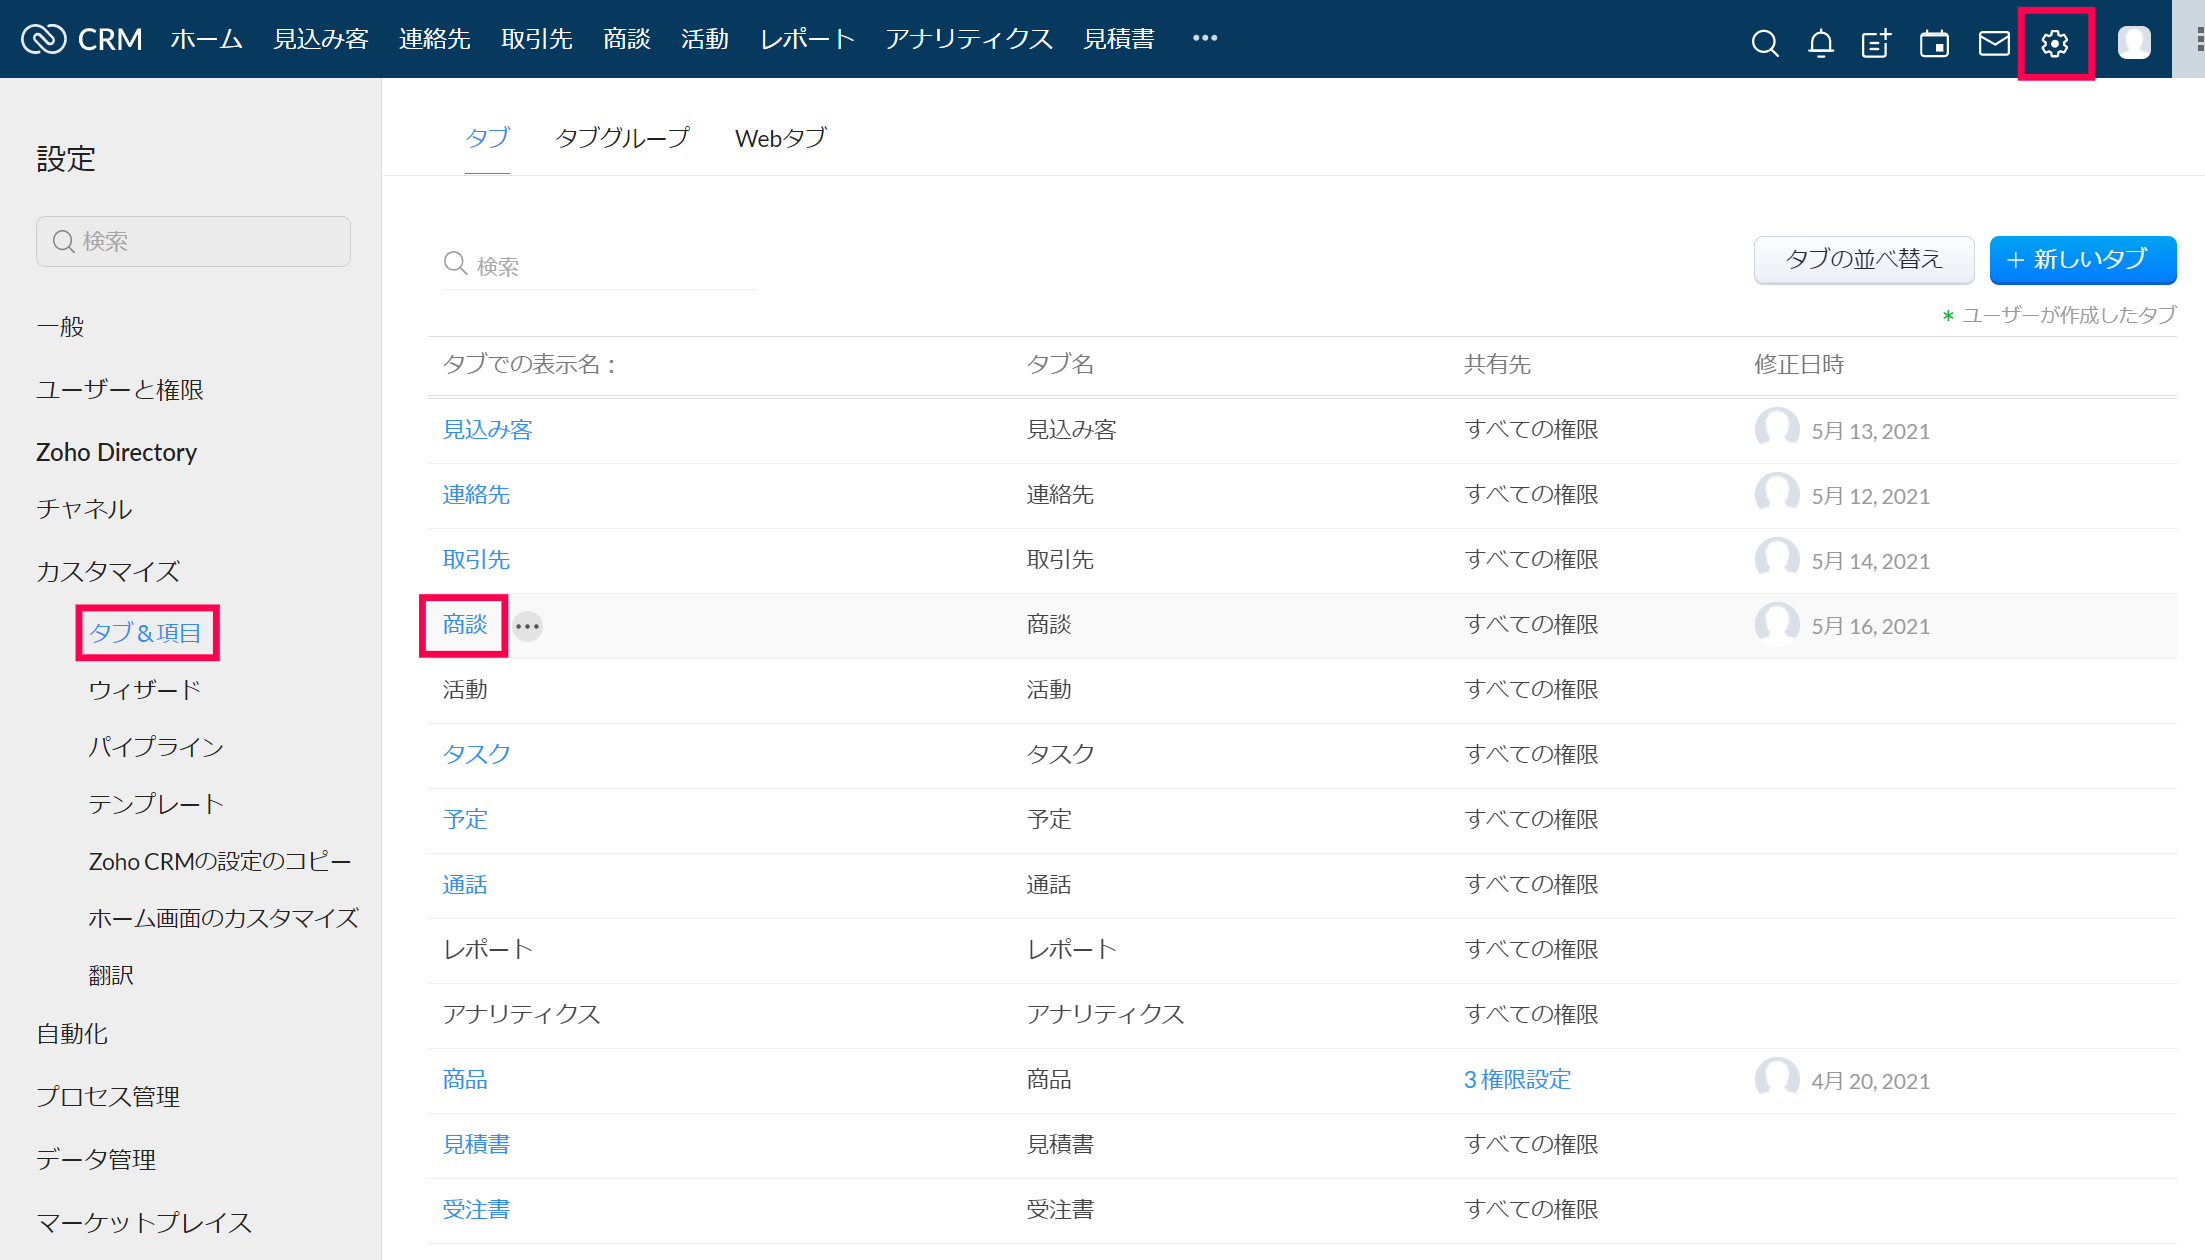The width and height of the screenshot is (2205, 1260).
Task: Open 見積書 in top navigation
Action: click(x=1119, y=39)
